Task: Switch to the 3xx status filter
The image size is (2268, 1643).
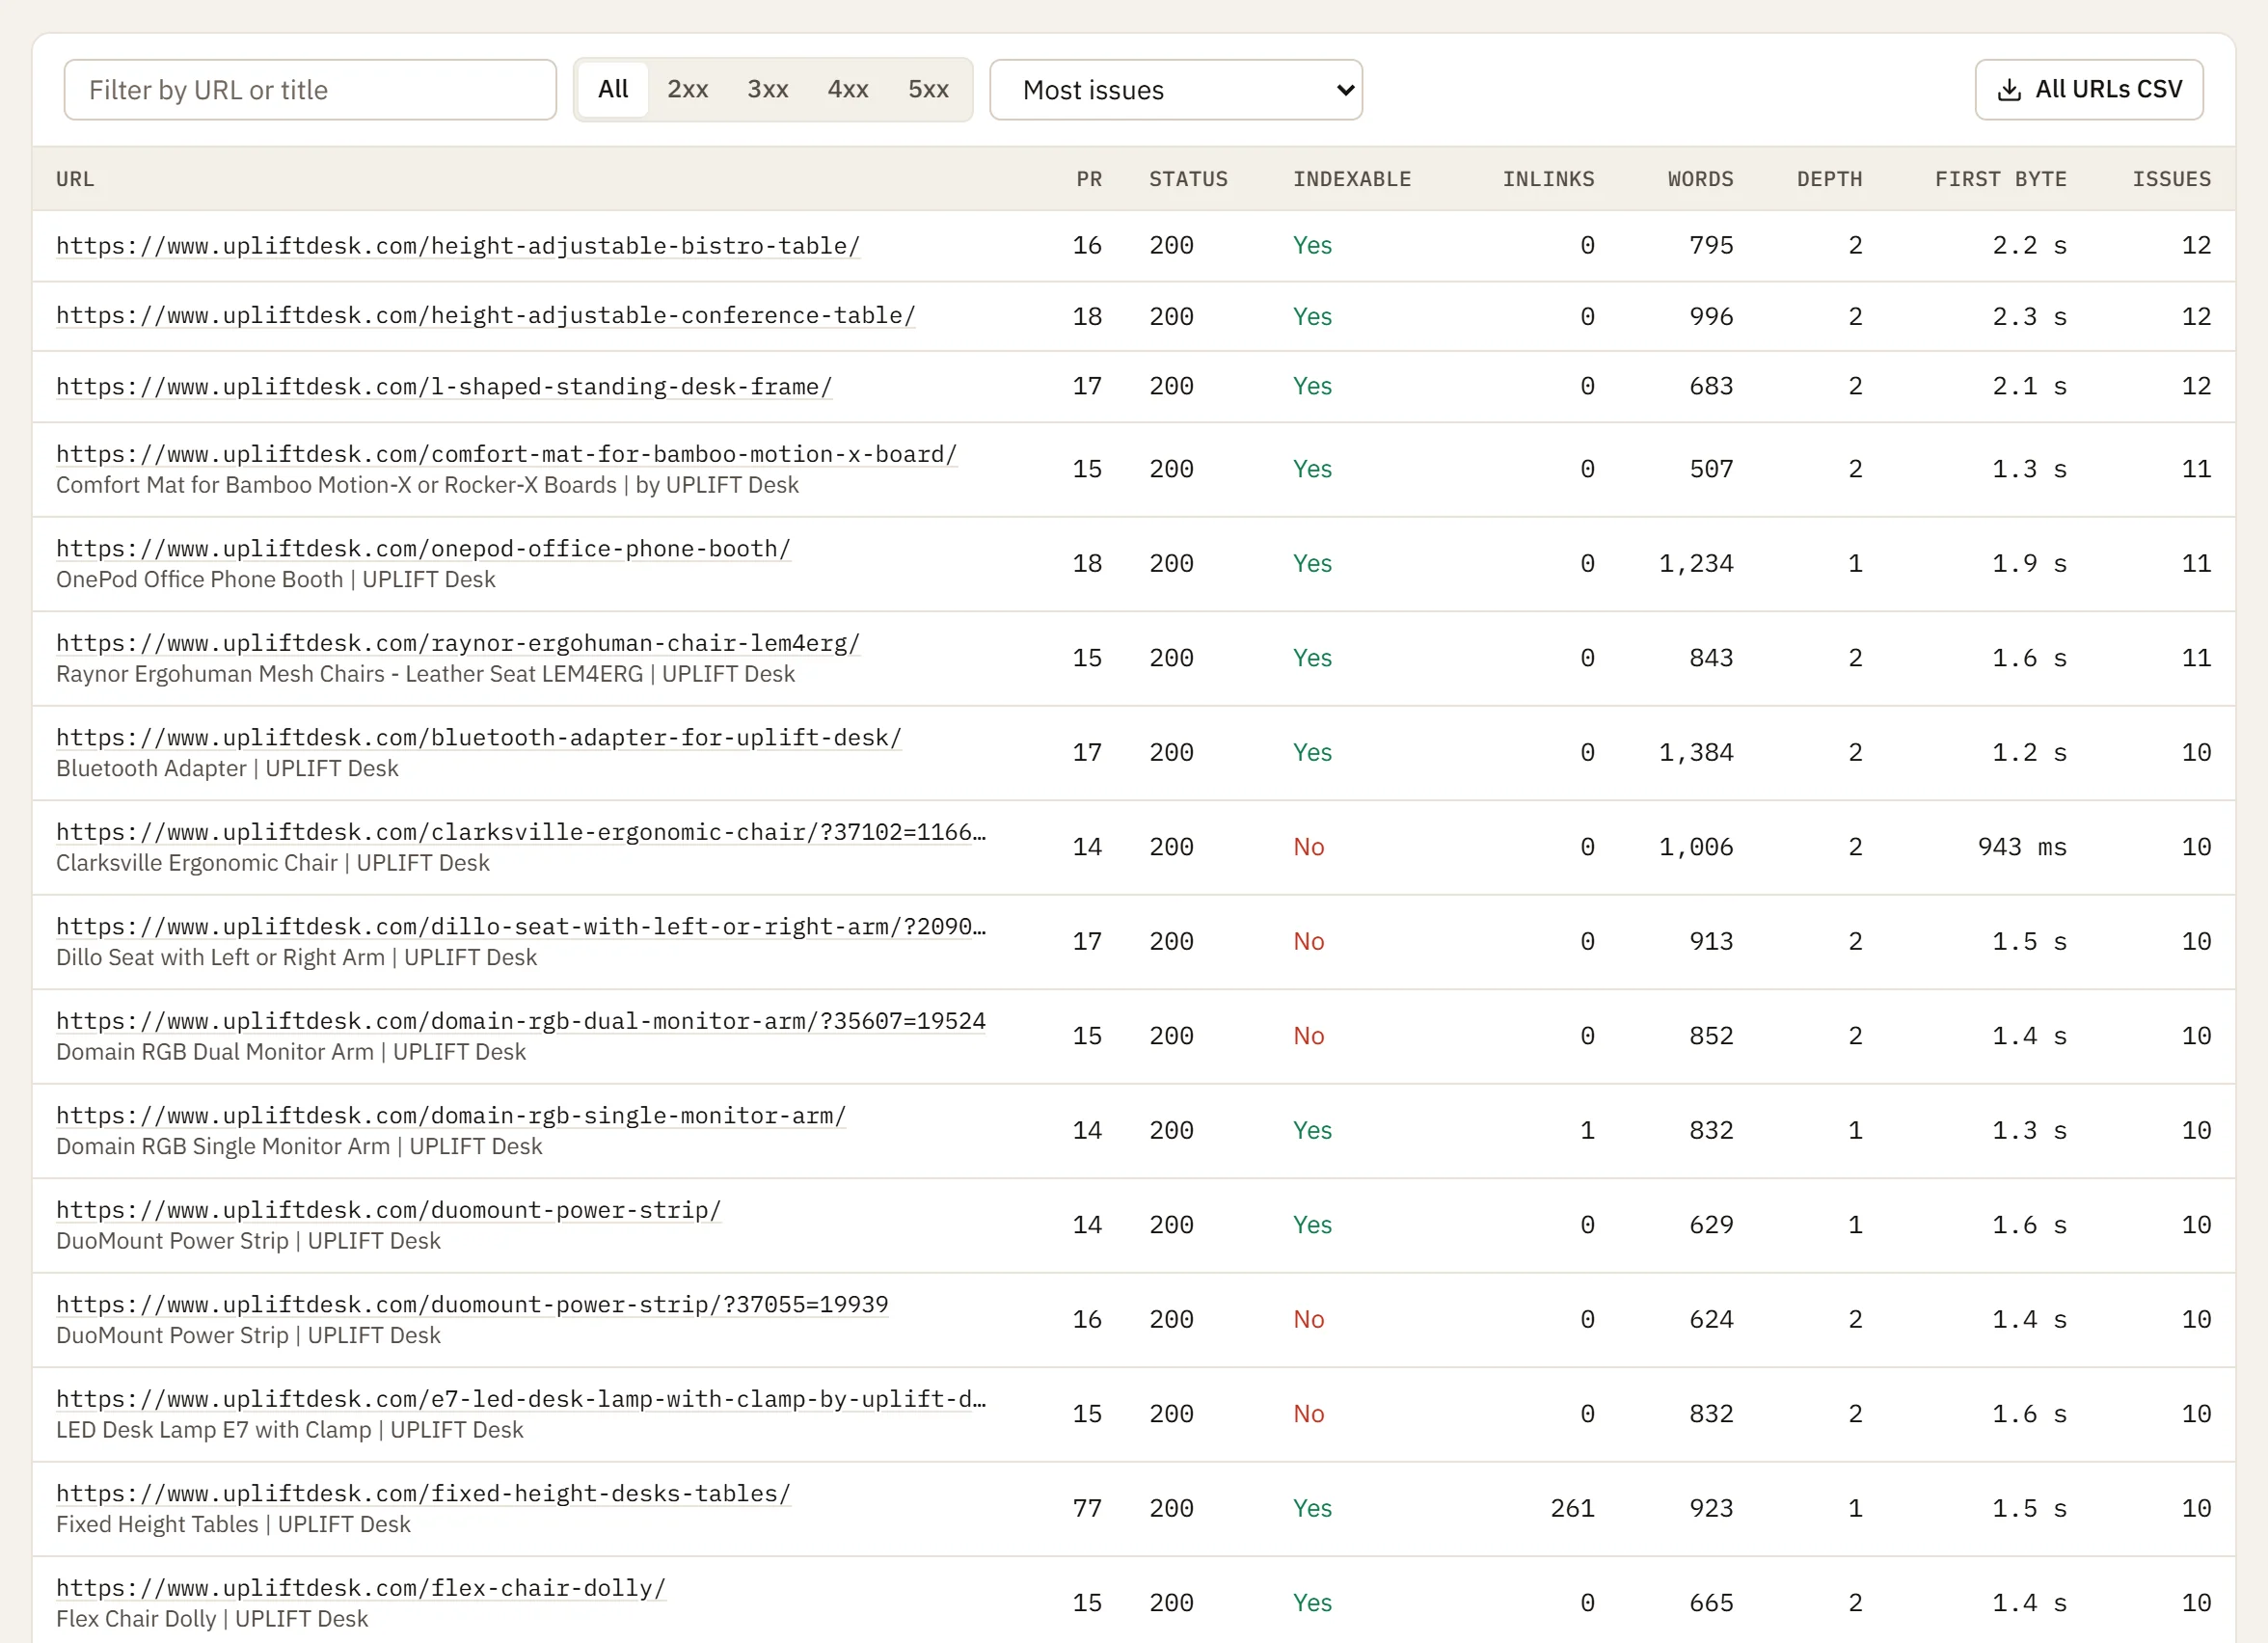Action: click(768, 90)
